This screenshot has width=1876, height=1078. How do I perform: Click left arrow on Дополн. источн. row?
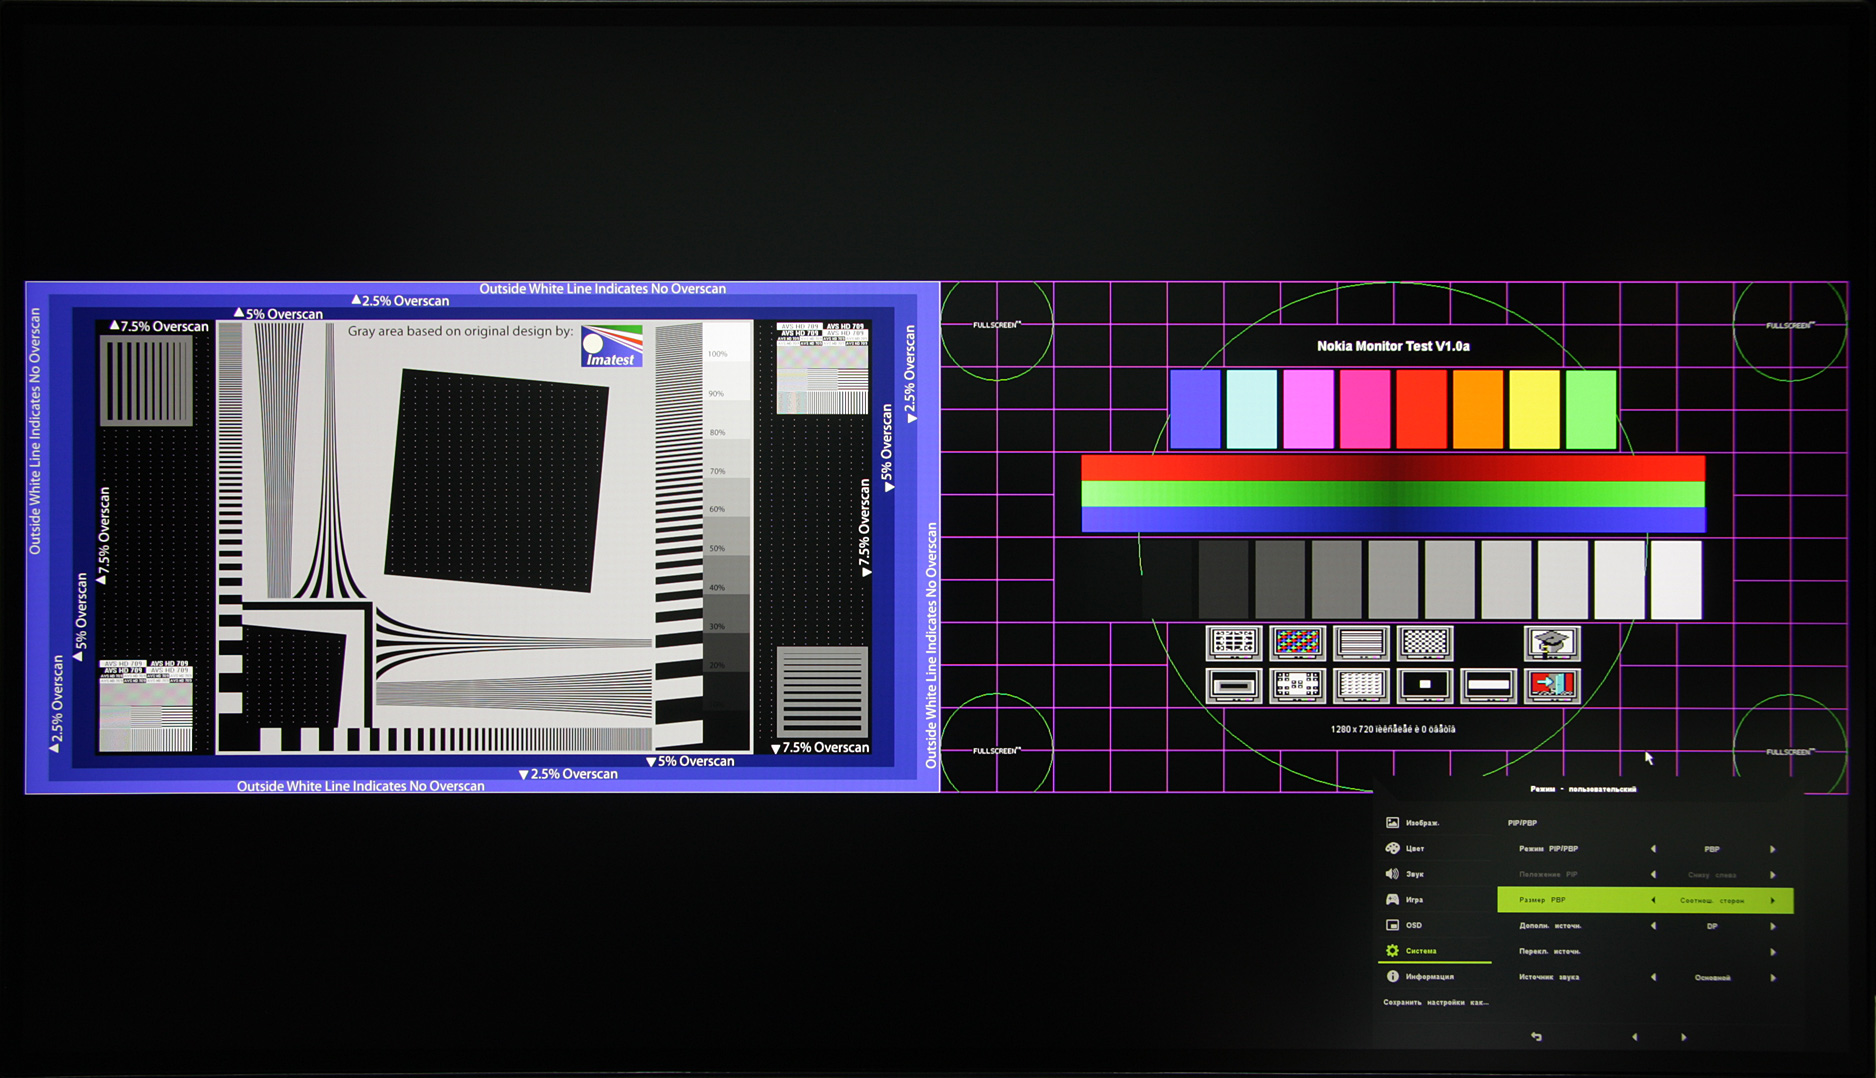click(x=1653, y=926)
